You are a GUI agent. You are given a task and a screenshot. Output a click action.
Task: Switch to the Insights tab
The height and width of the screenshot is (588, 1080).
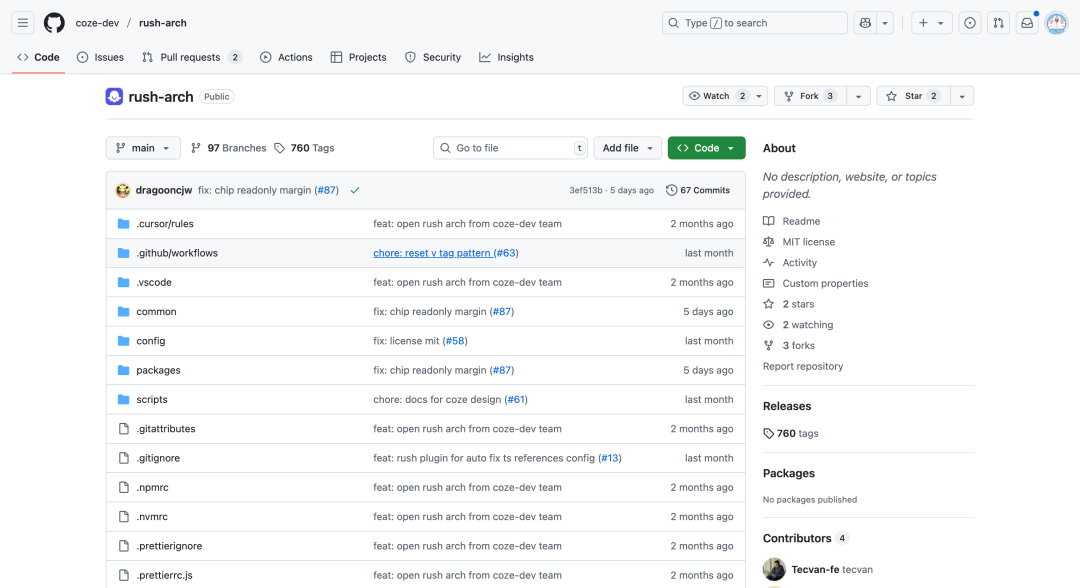tap(506, 57)
